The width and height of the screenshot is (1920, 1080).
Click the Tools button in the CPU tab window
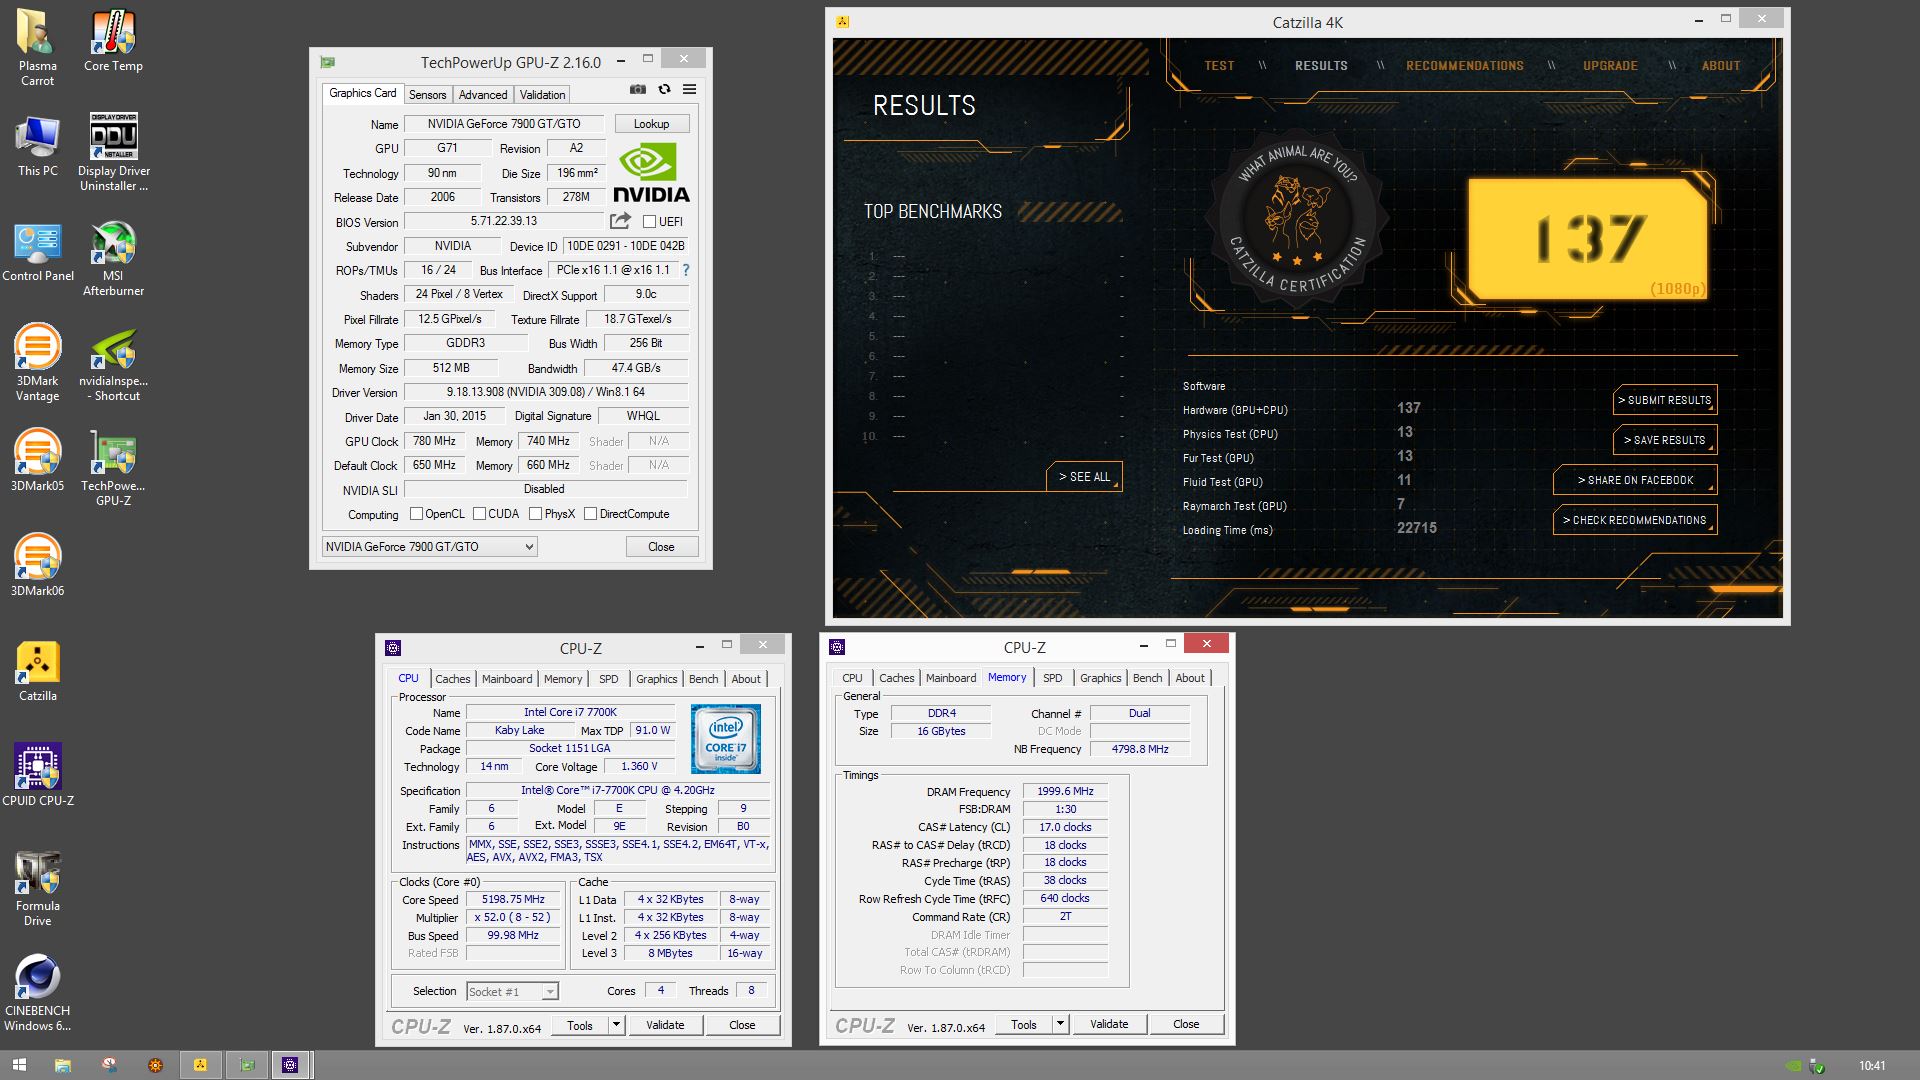pyautogui.click(x=580, y=1025)
